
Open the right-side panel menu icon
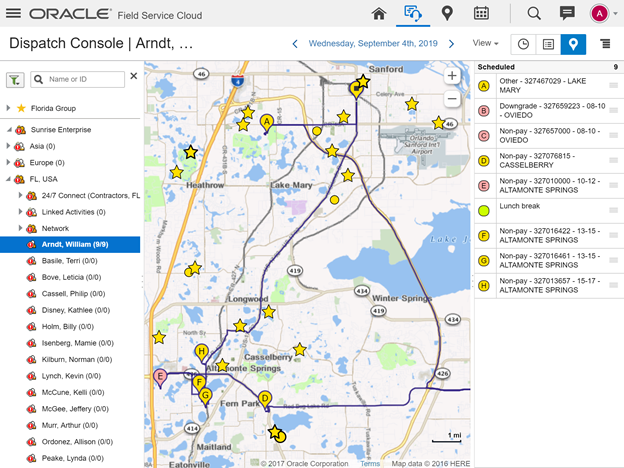click(x=605, y=44)
